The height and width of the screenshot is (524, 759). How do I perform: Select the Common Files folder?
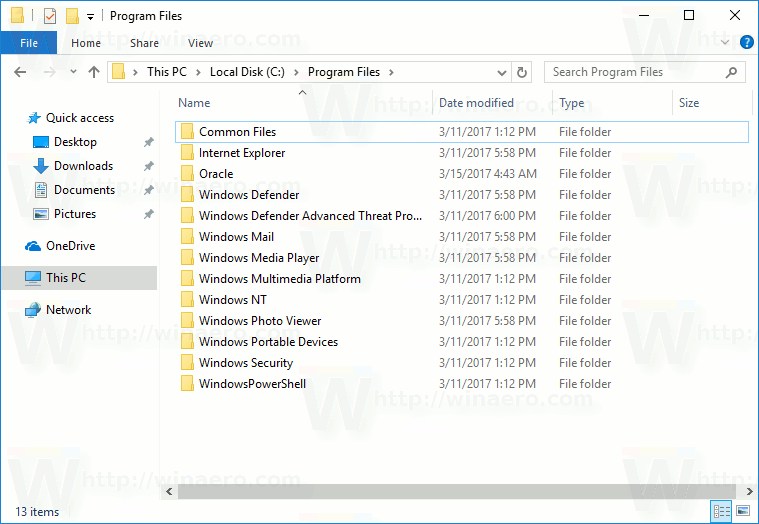pos(462,132)
